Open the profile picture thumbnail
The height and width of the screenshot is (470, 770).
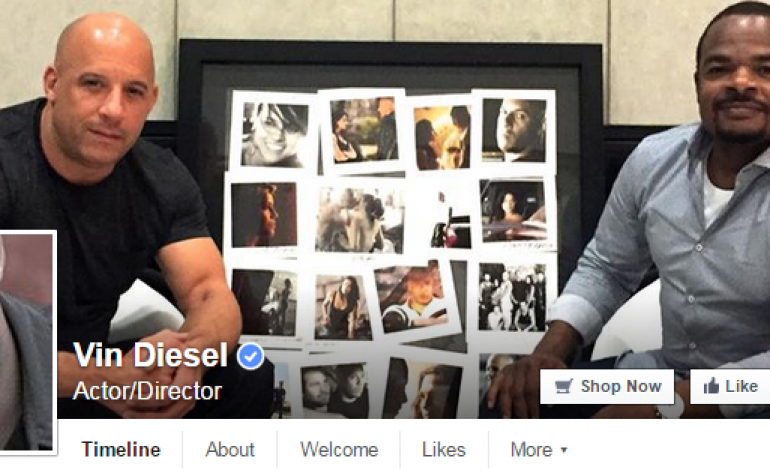[x=27, y=342]
